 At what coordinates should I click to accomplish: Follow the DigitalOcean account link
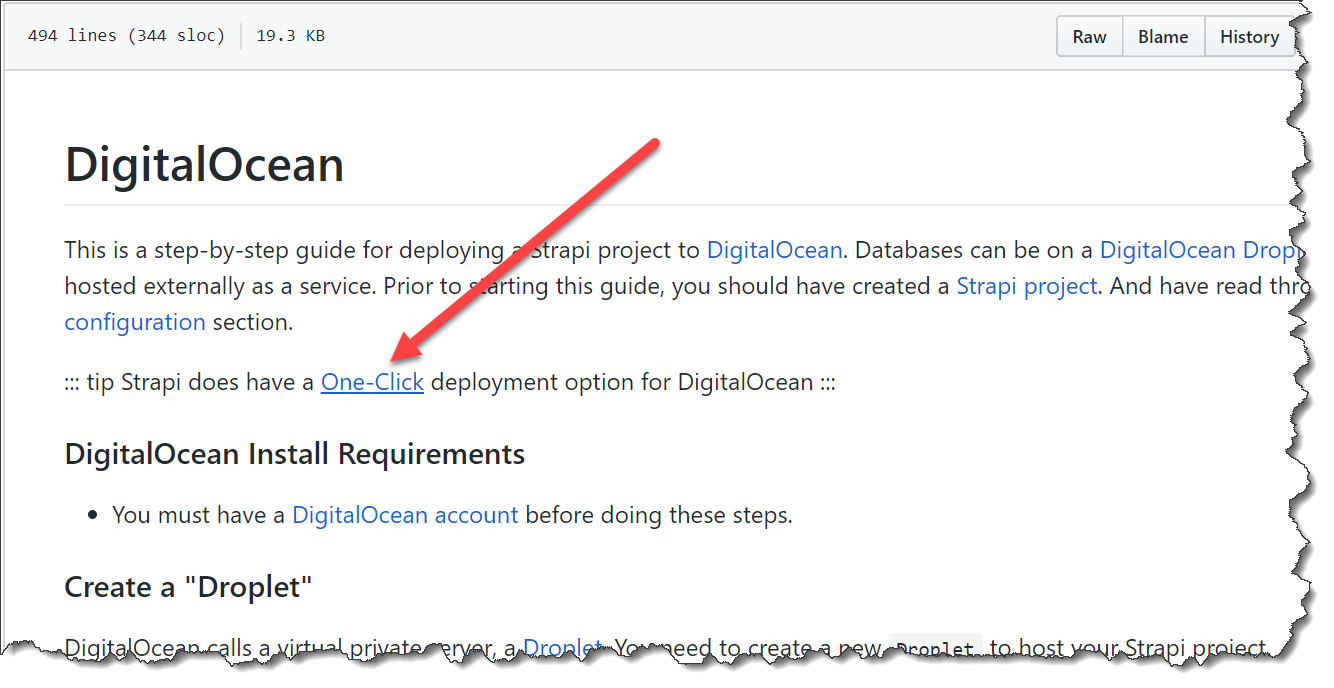coord(405,514)
